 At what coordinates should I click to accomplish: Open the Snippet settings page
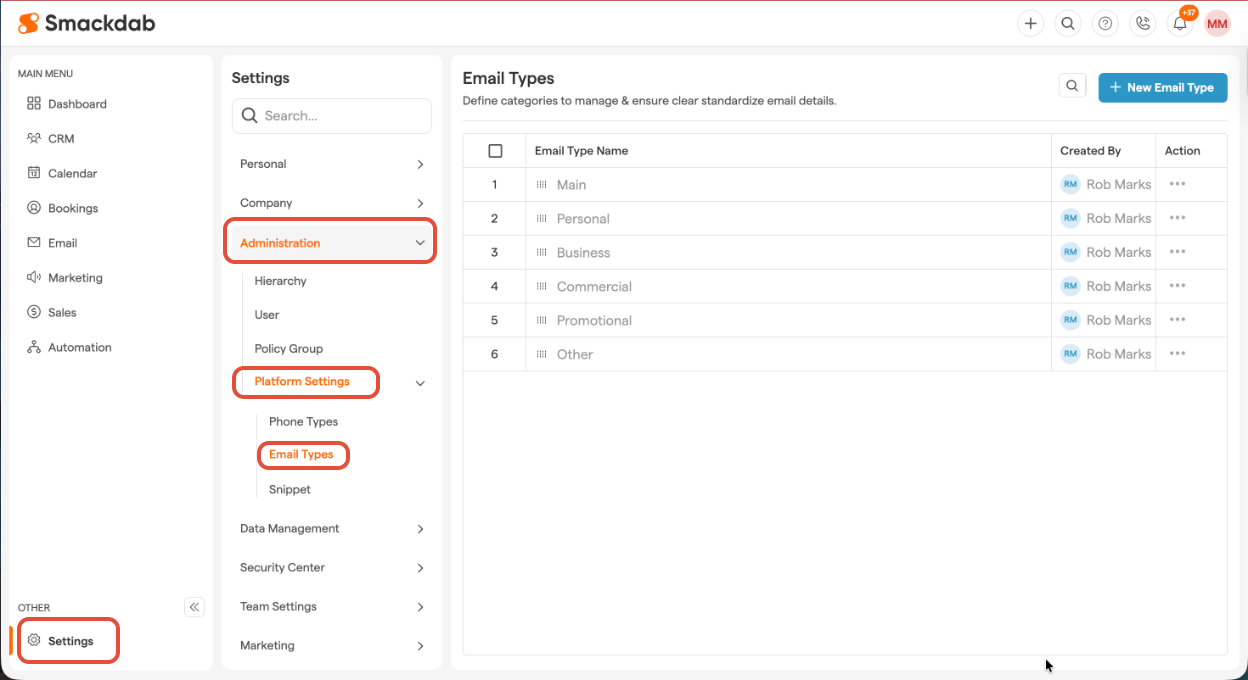pyautogui.click(x=290, y=490)
